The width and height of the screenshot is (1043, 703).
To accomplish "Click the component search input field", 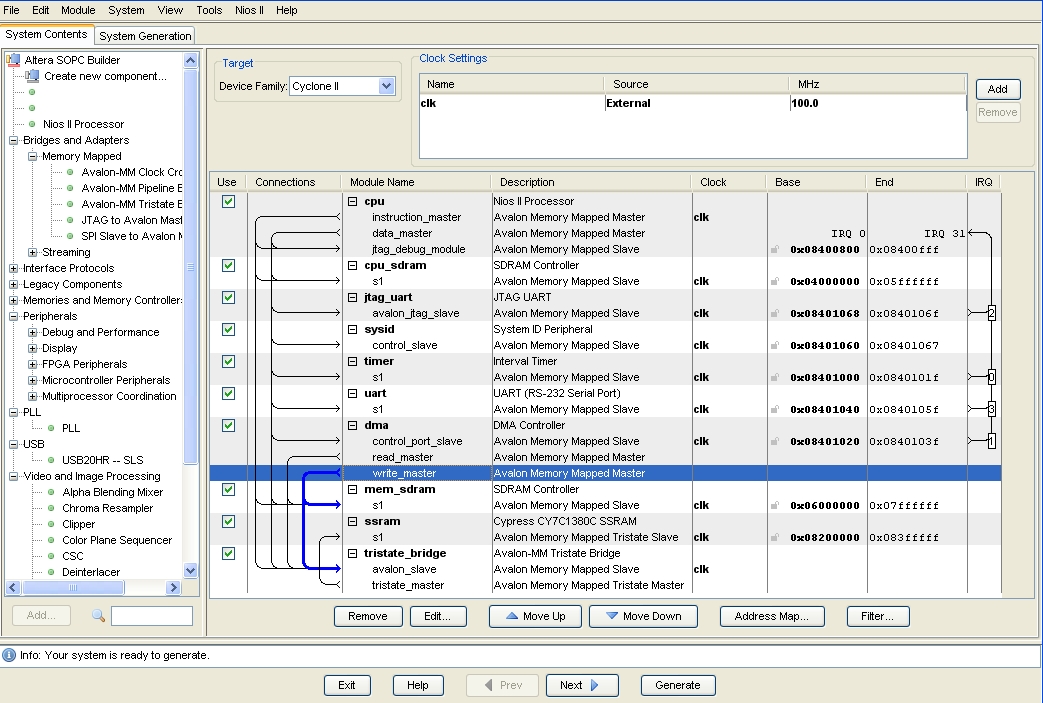I will tap(151, 616).
